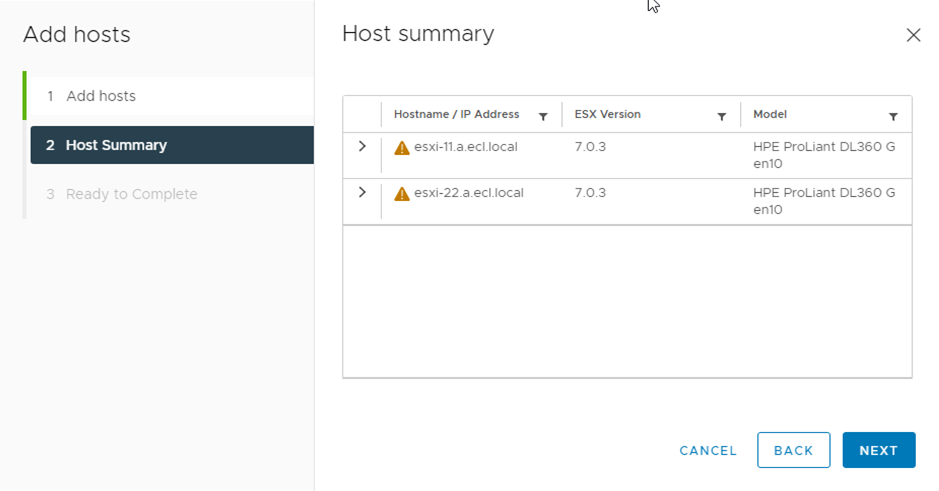Screen dimensions: 939x491
Task: Click warning icon beside esxi-22.a.ecl.local
Action: pyautogui.click(x=402, y=194)
